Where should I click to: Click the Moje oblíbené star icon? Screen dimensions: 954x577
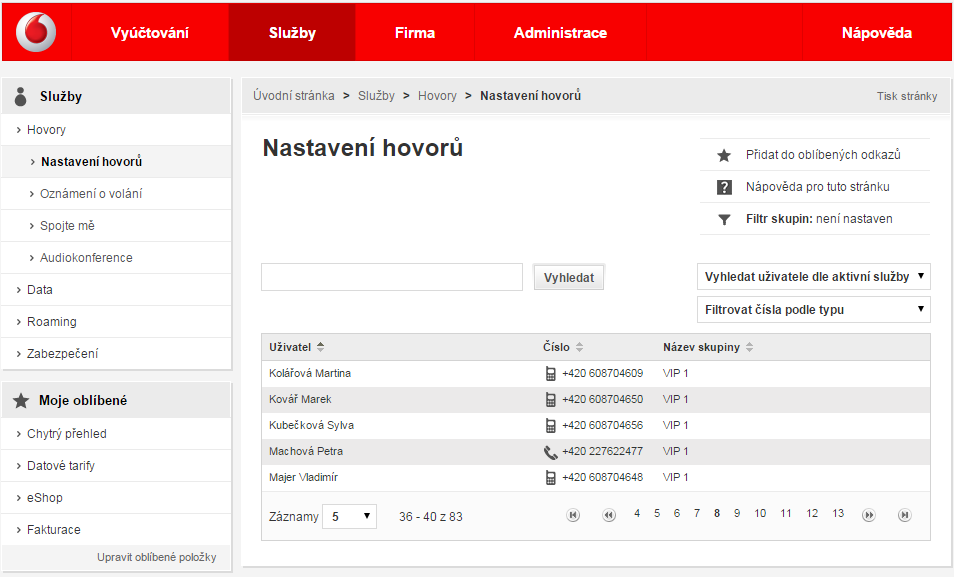[21, 400]
